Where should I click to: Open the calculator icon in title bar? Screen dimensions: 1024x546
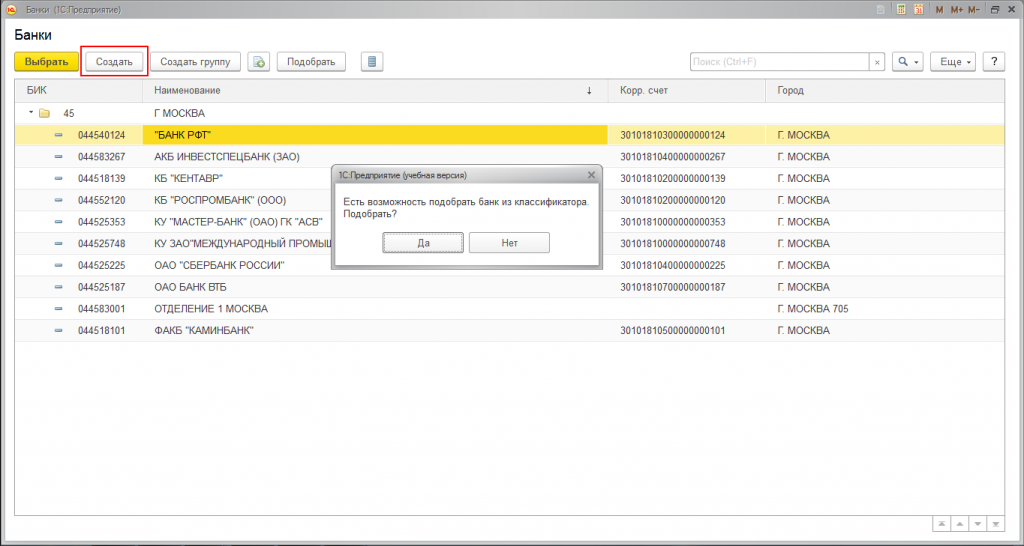click(901, 10)
